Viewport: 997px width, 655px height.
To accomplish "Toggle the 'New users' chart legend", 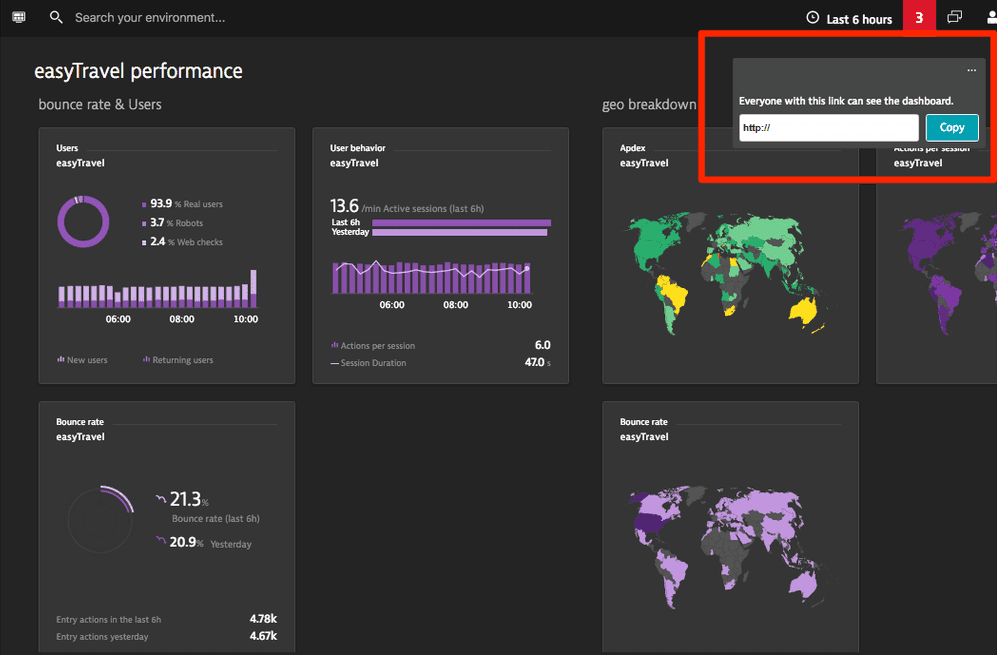I will [82, 360].
